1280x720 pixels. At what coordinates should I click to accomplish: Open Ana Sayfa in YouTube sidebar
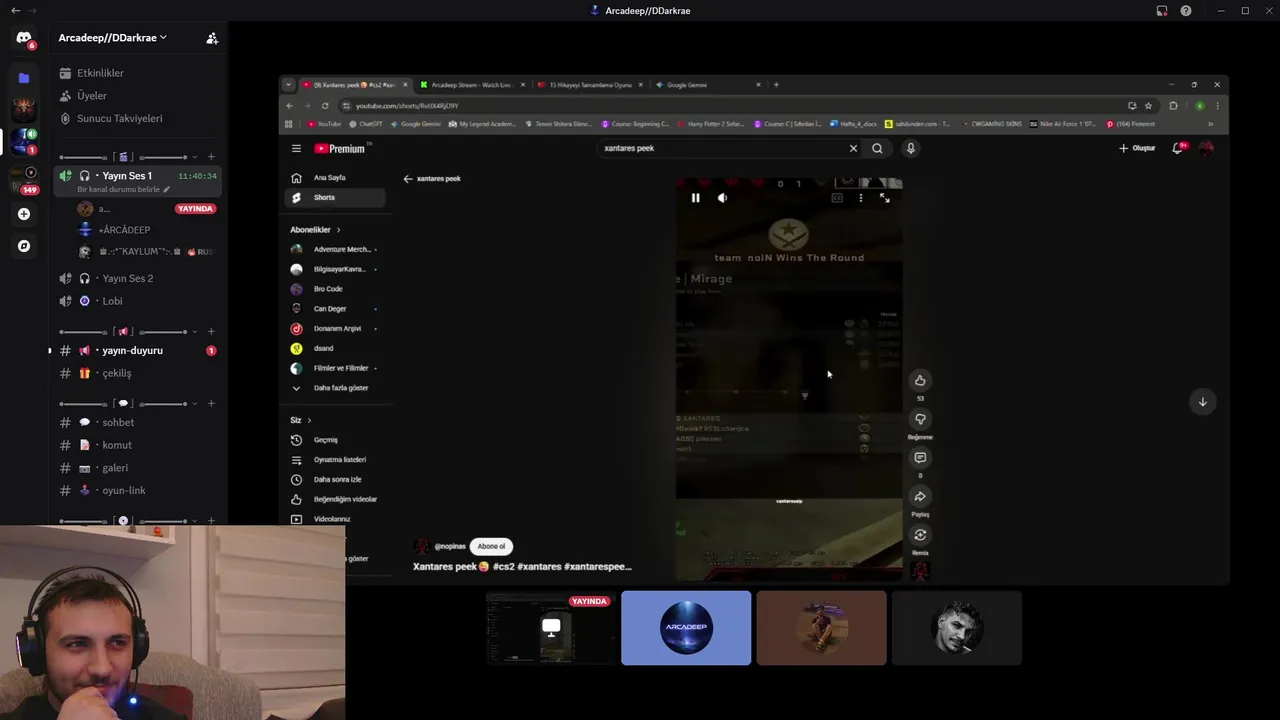(x=335, y=178)
